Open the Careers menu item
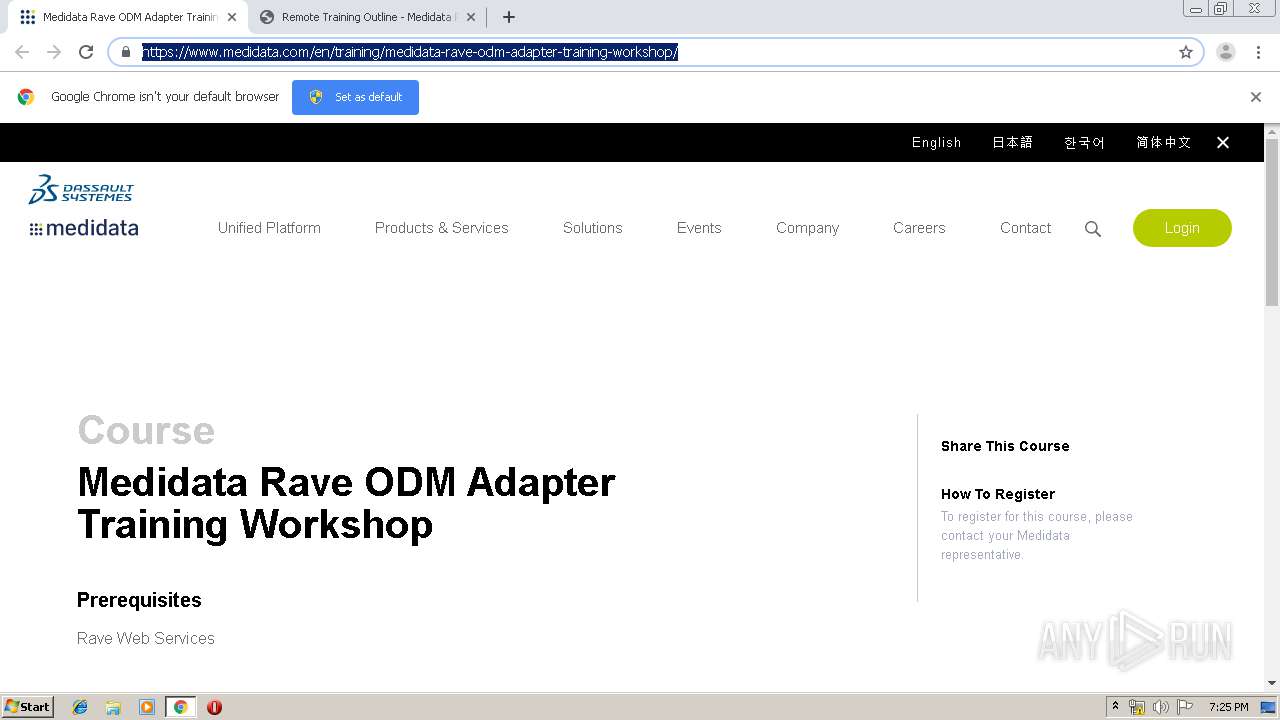 coord(919,228)
